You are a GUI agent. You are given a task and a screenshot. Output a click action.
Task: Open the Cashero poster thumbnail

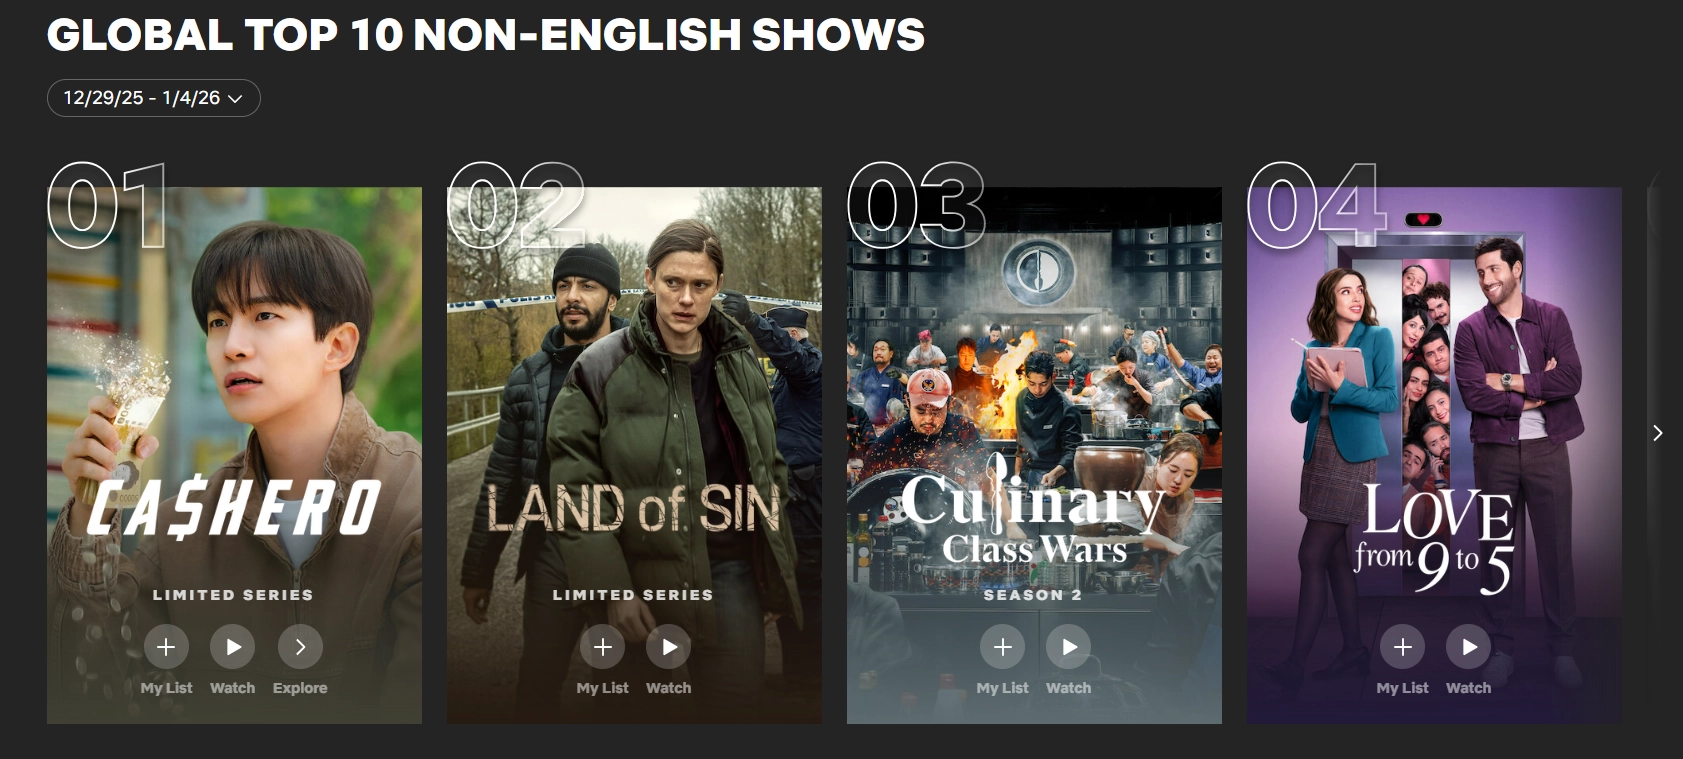(x=234, y=455)
